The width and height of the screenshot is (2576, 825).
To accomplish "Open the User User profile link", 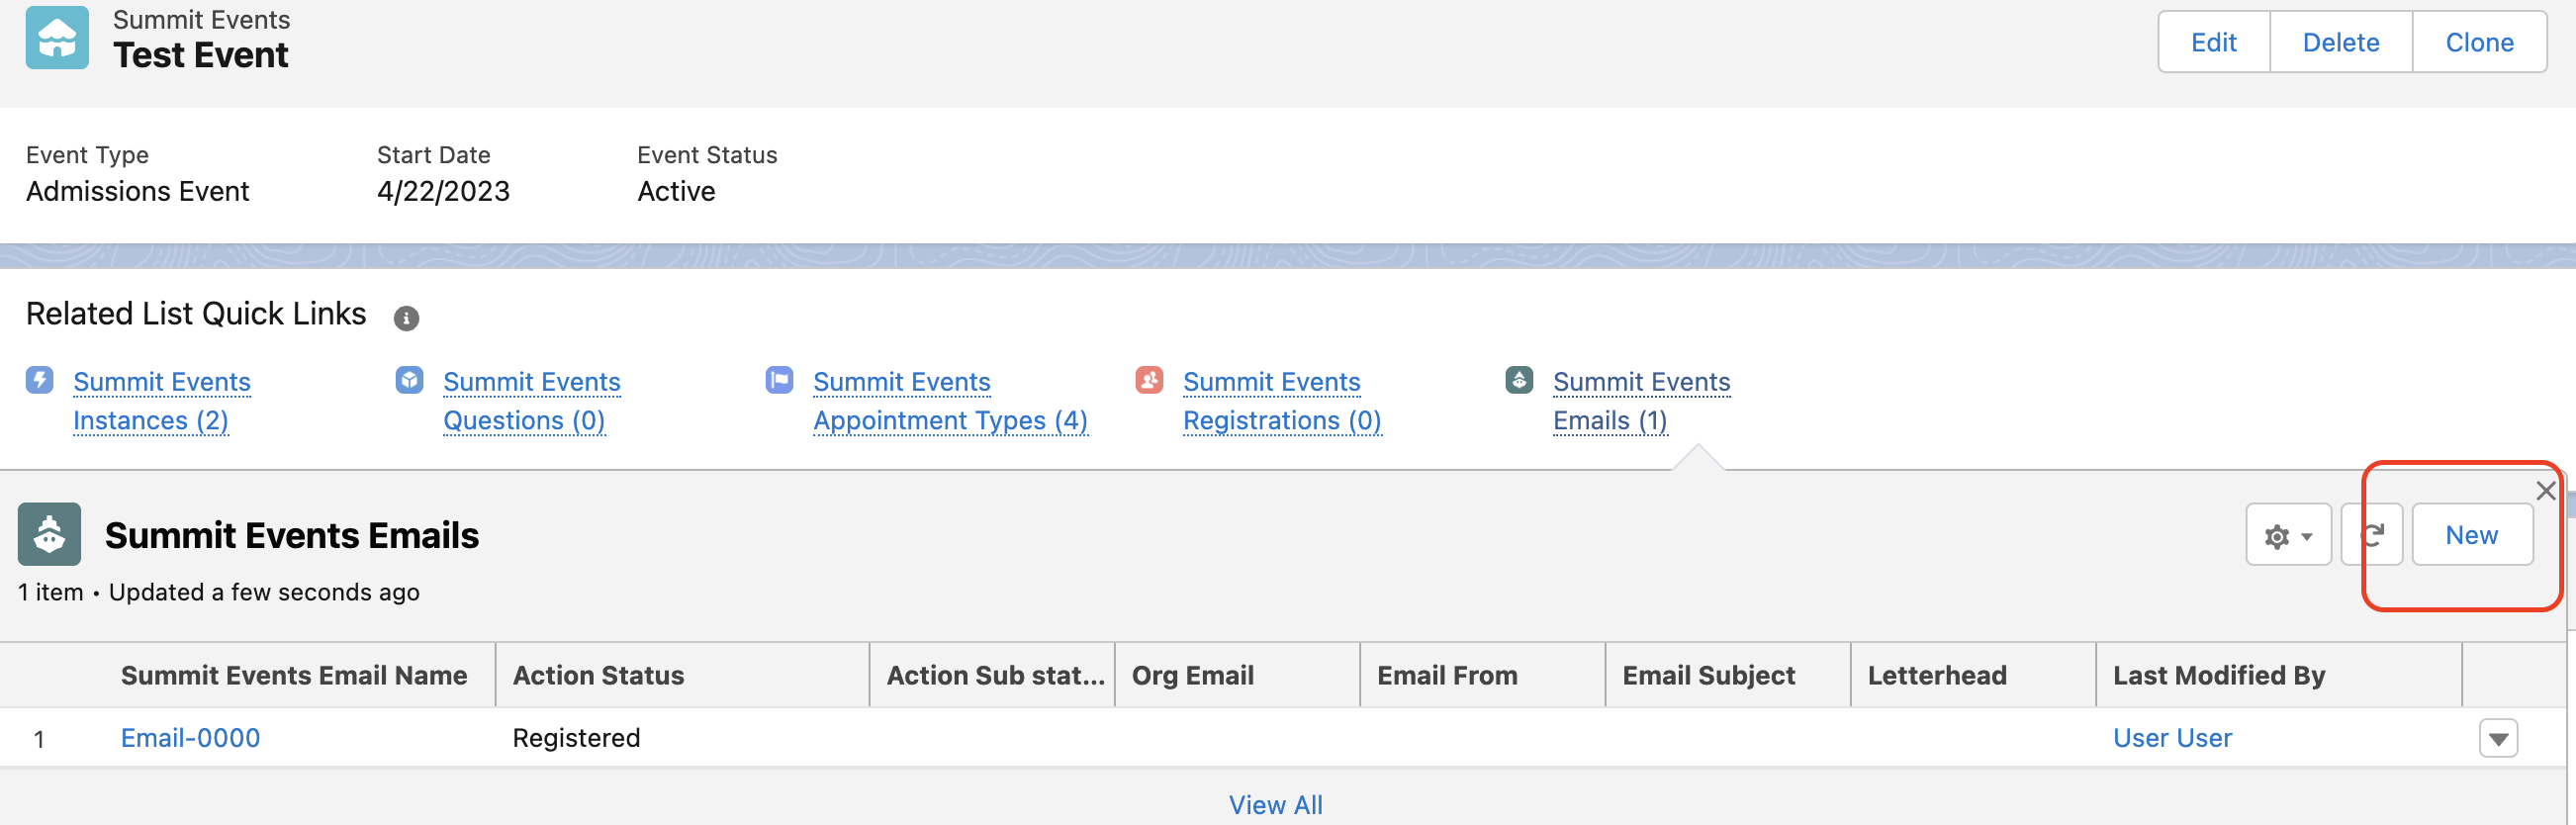I will pos(2172,738).
